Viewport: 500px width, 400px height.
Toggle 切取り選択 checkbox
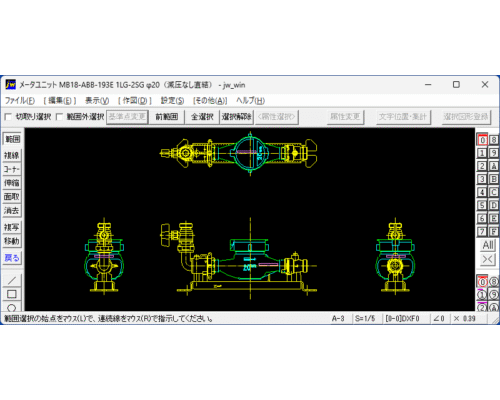(x=8, y=117)
